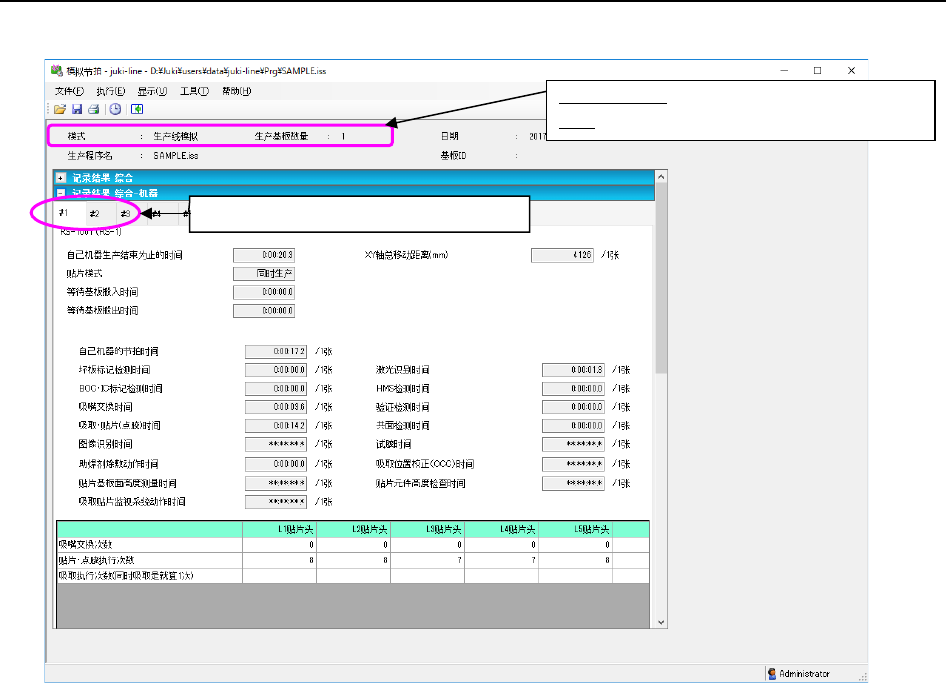Click the BOC·IC标记检测时间 value field
The image size is (946, 683).
coord(276,389)
